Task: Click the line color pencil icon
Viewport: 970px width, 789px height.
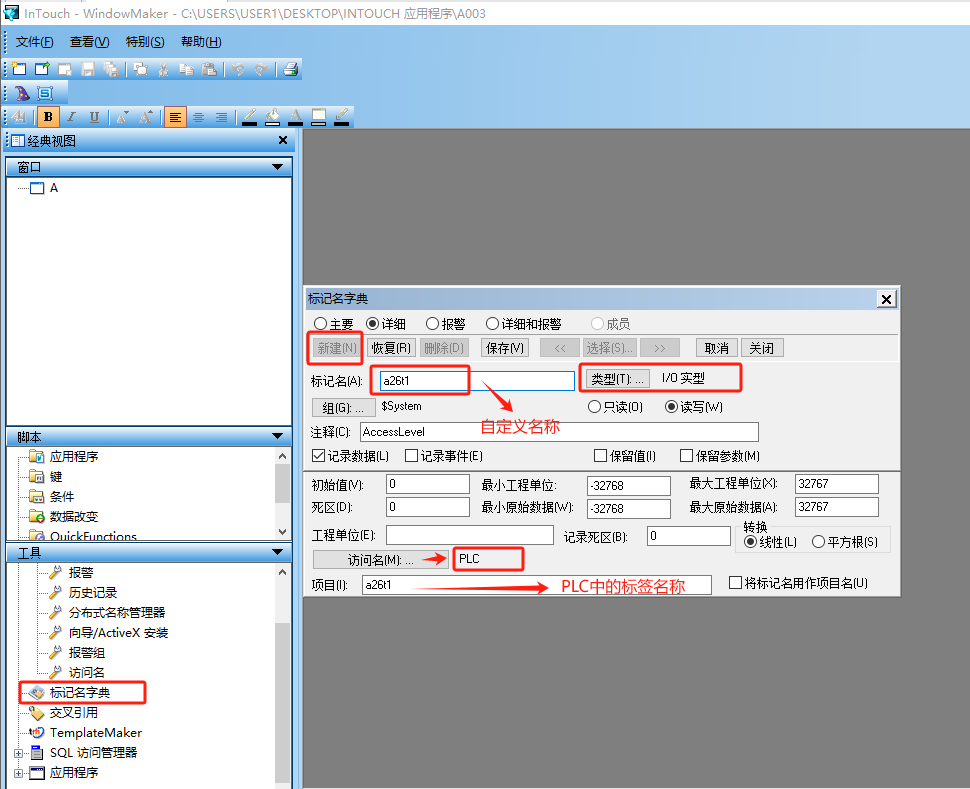Action: point(249,117)
